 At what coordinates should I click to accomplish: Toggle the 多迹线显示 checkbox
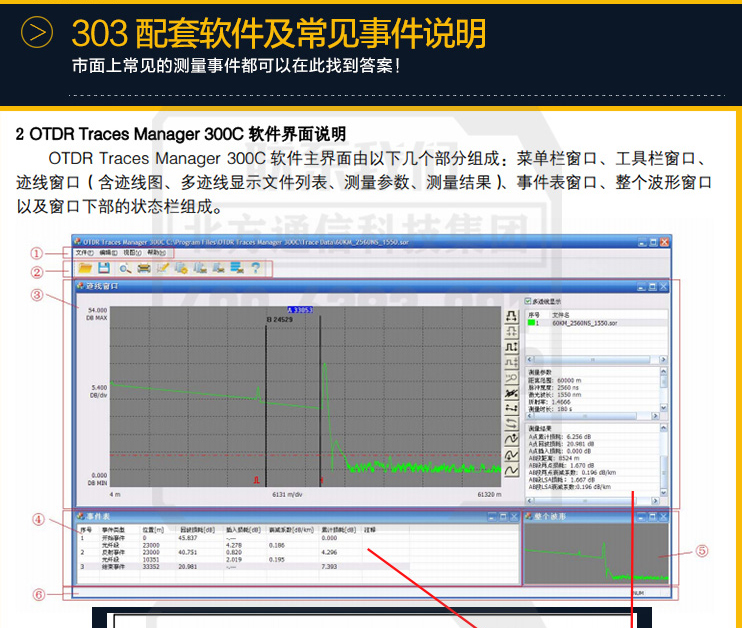tap(528, 301)
